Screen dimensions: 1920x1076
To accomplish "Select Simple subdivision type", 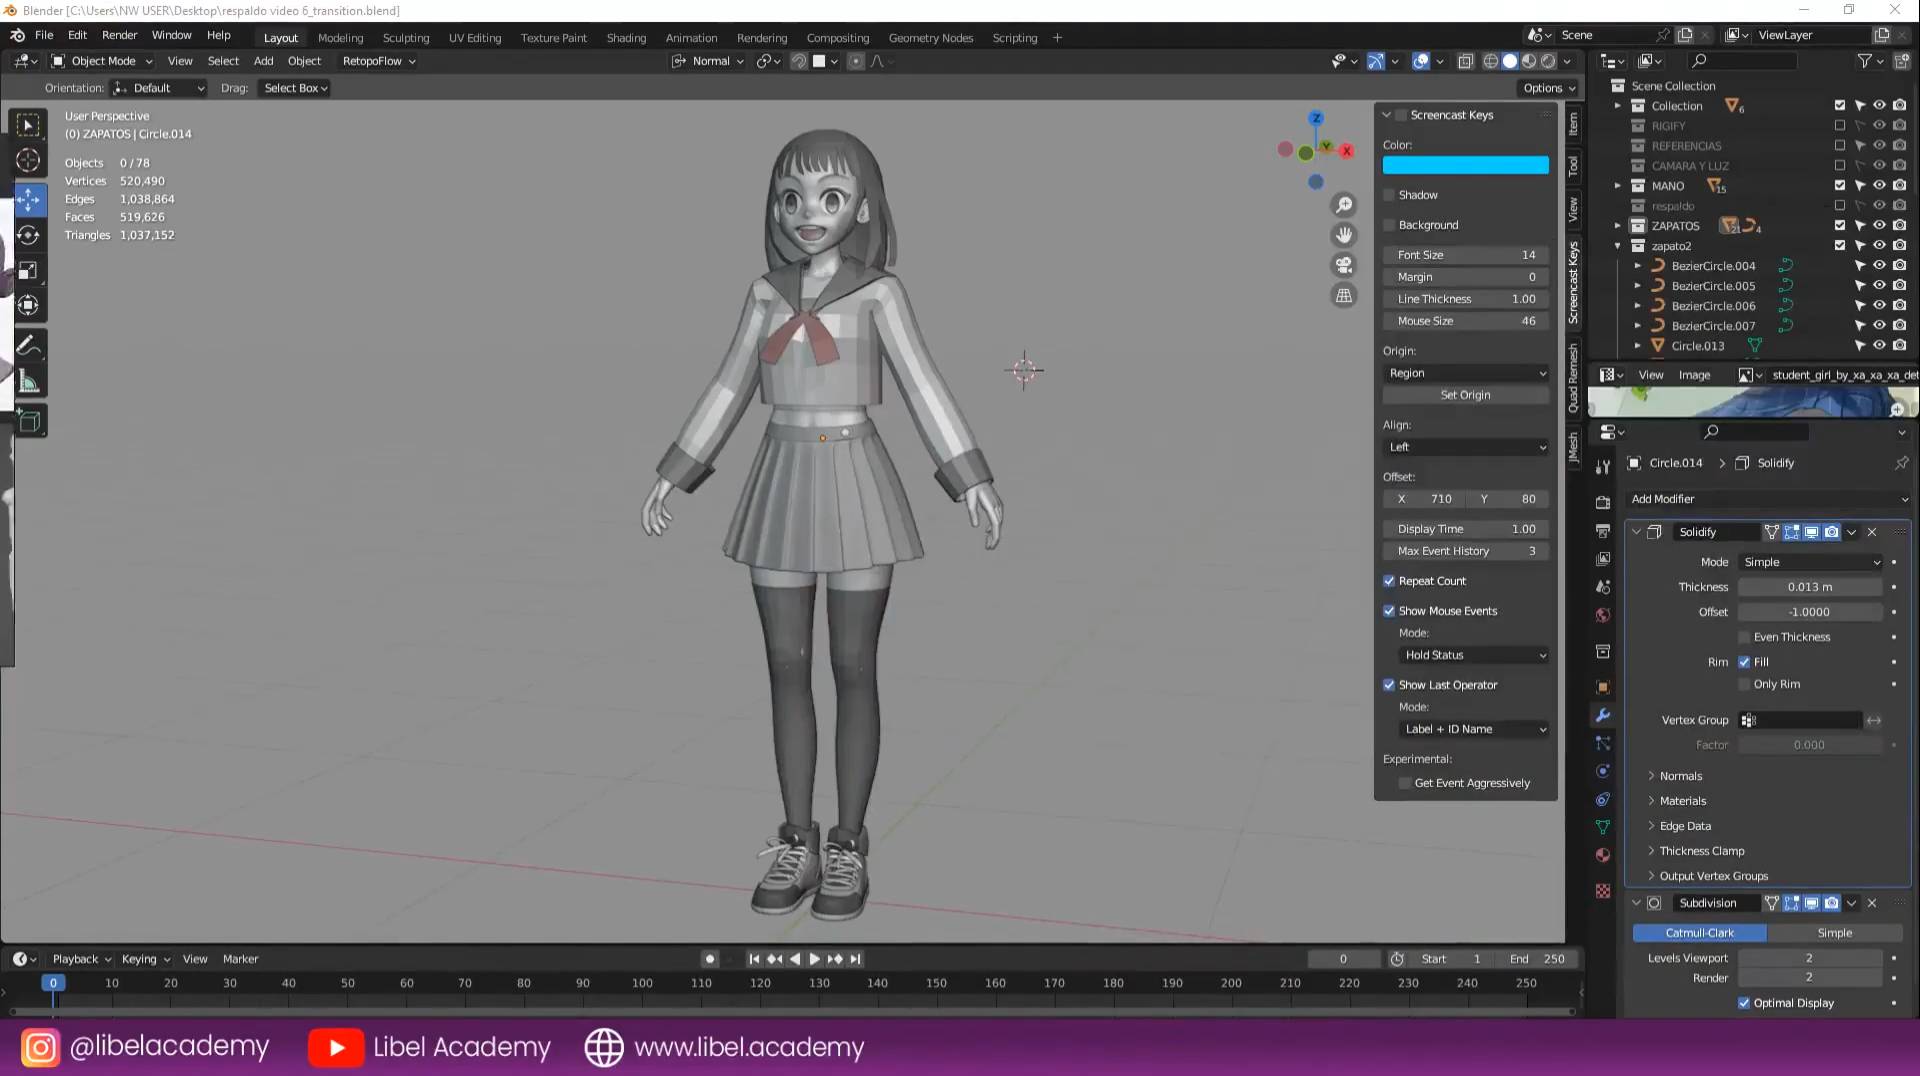I will coord(1834,933).
